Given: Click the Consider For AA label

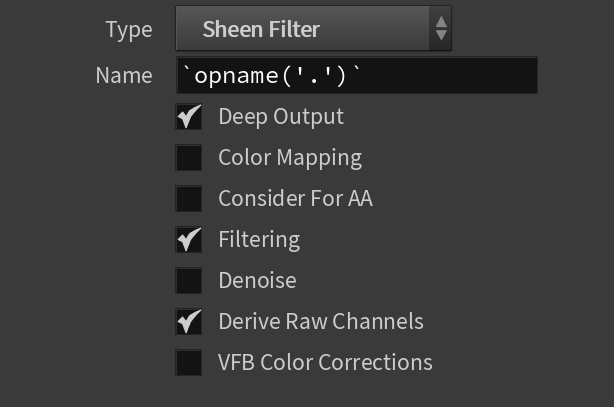Looking at the screenshot, I should [x=296, y=198].
